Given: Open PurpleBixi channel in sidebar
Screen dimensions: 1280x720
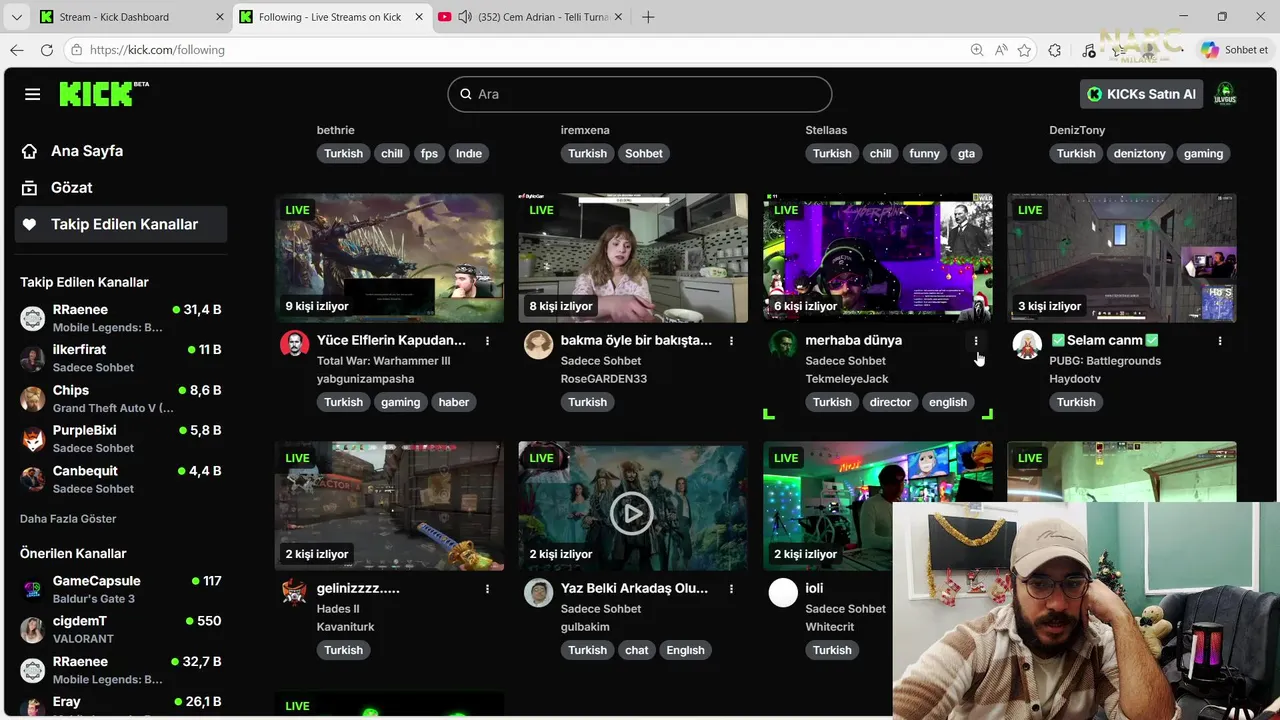Looking at the screenshot, I should (121, 439).
